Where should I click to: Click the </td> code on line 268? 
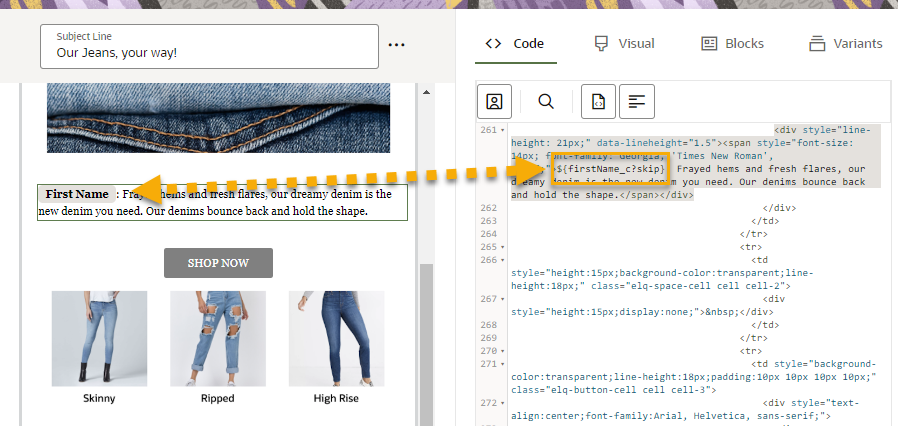[765, 325]
